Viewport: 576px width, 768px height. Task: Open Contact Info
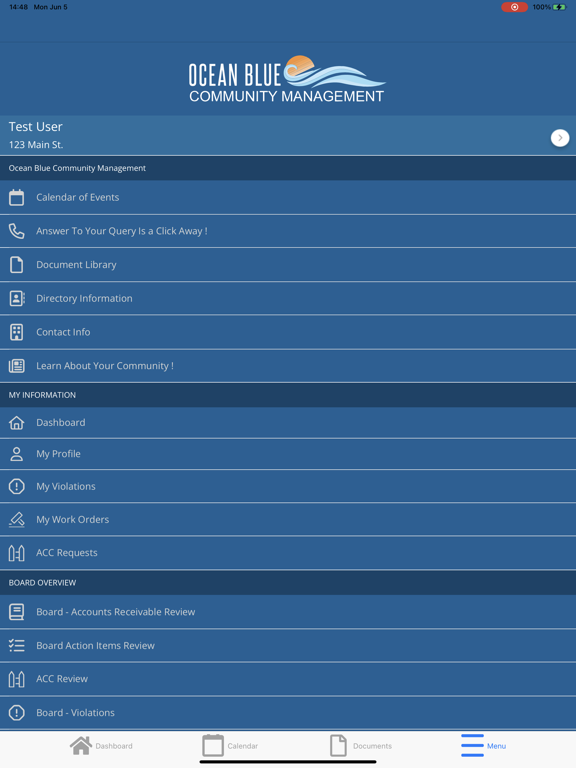[x=288, y=332]
